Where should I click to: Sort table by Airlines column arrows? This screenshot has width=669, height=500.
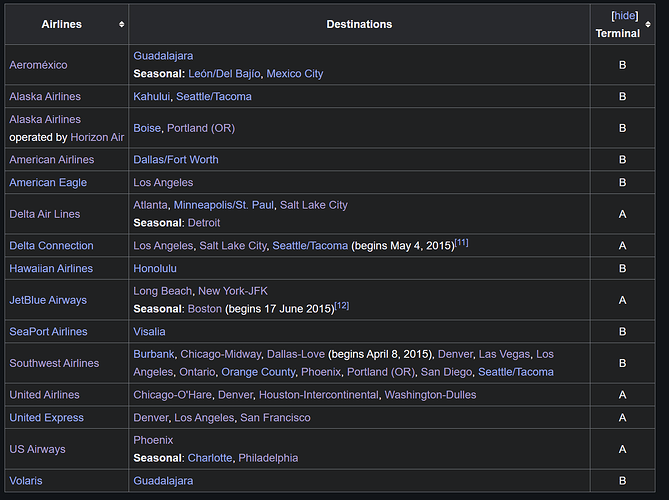tap(122, 24)
